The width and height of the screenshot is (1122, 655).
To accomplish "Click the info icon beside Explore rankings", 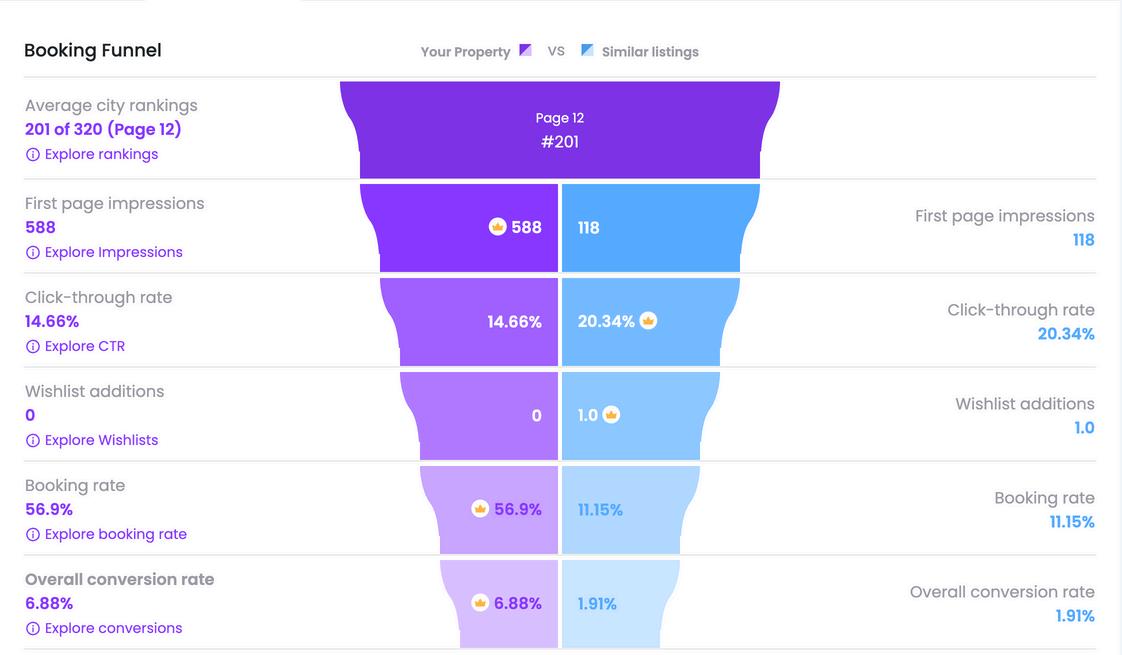I will tap(33, 155).
